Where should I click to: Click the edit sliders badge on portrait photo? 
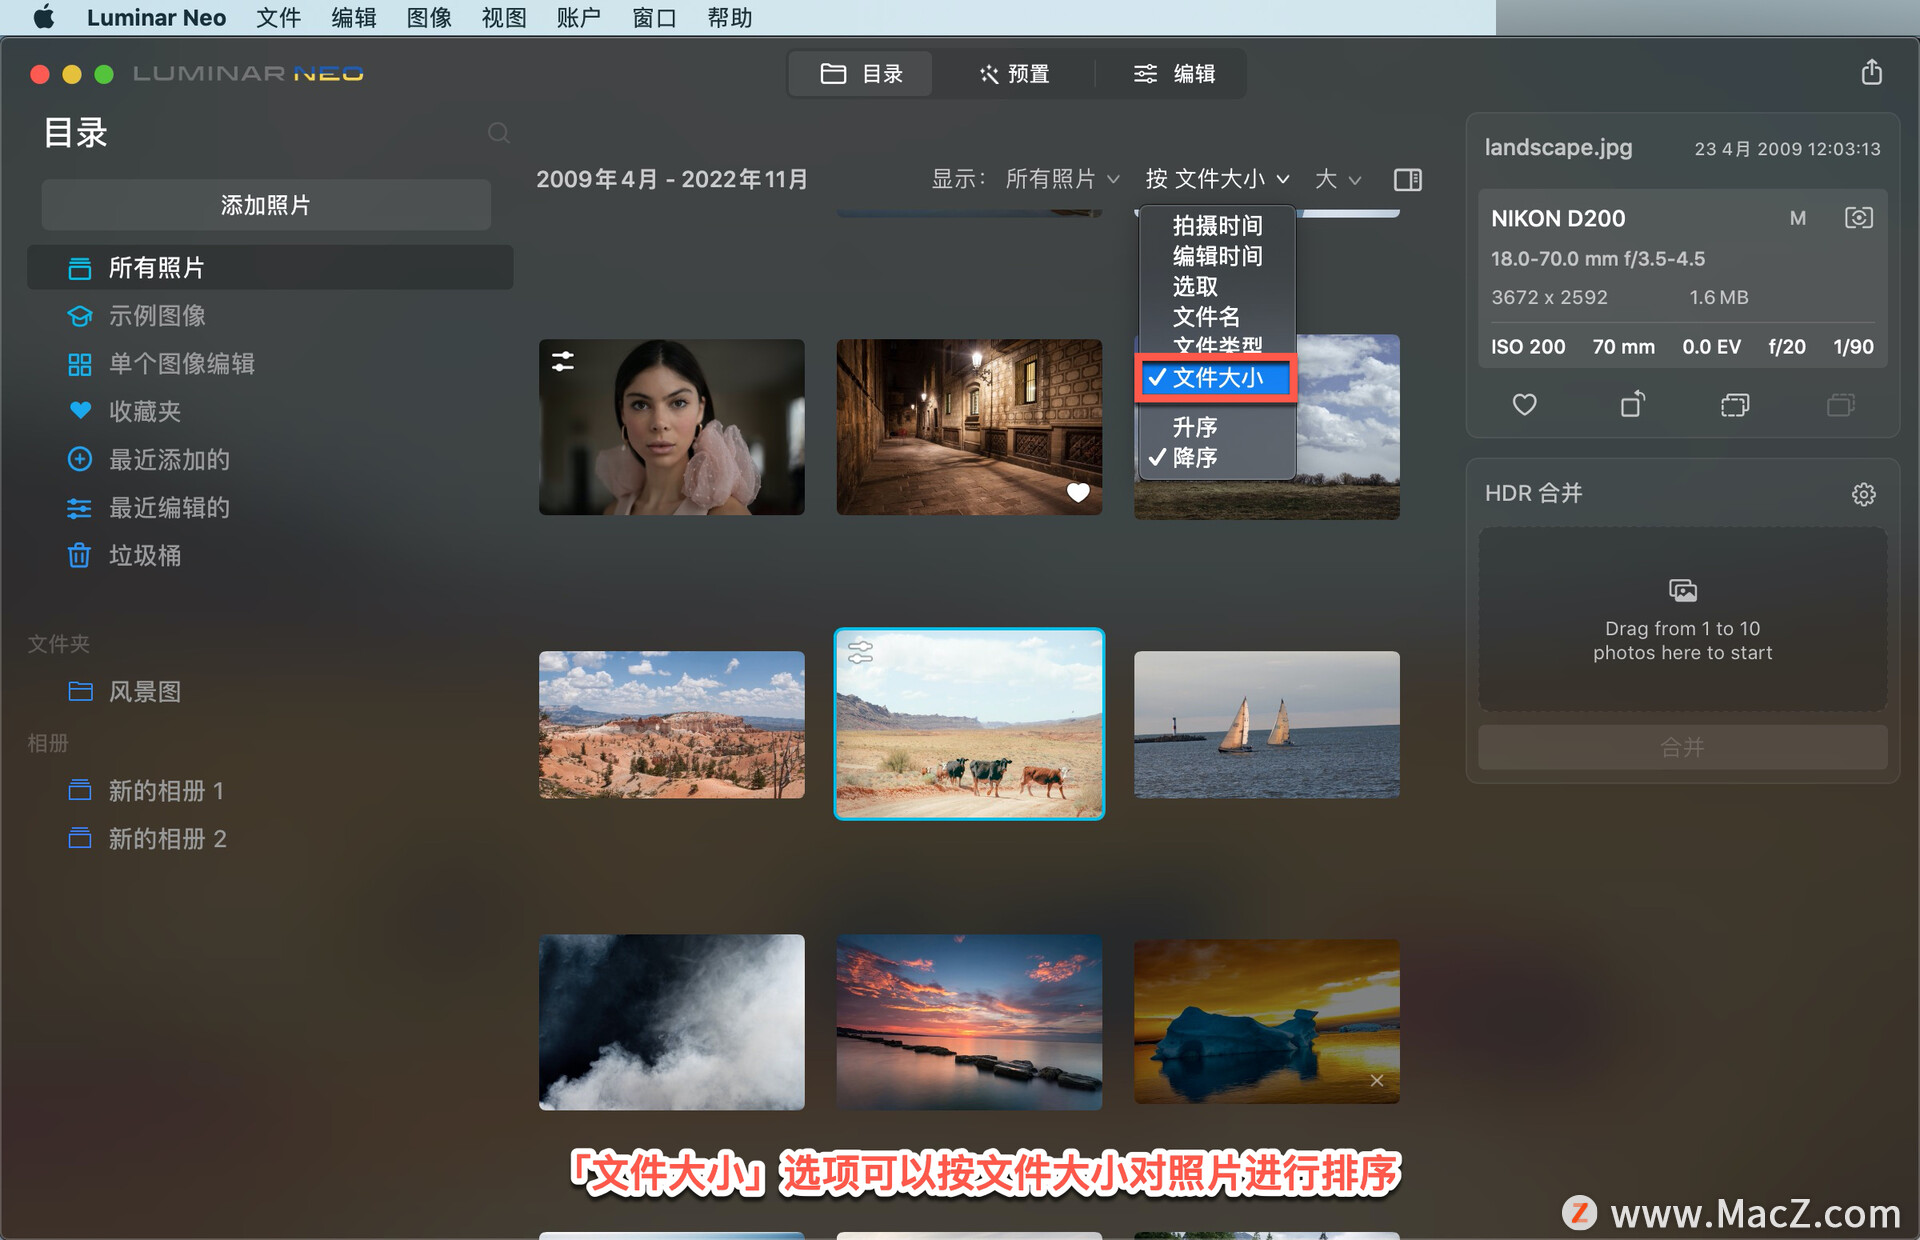tap(563, 362)
